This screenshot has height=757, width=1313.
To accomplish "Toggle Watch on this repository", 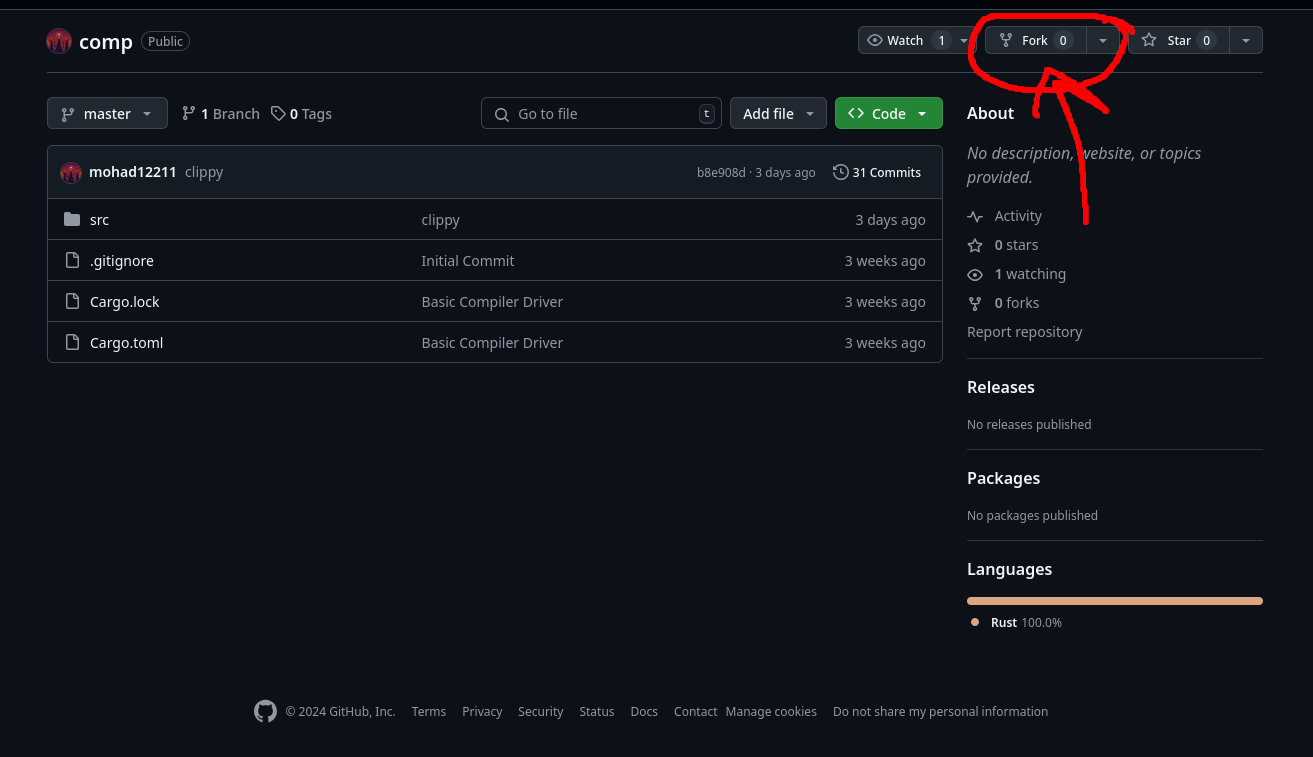I will 905,40.
